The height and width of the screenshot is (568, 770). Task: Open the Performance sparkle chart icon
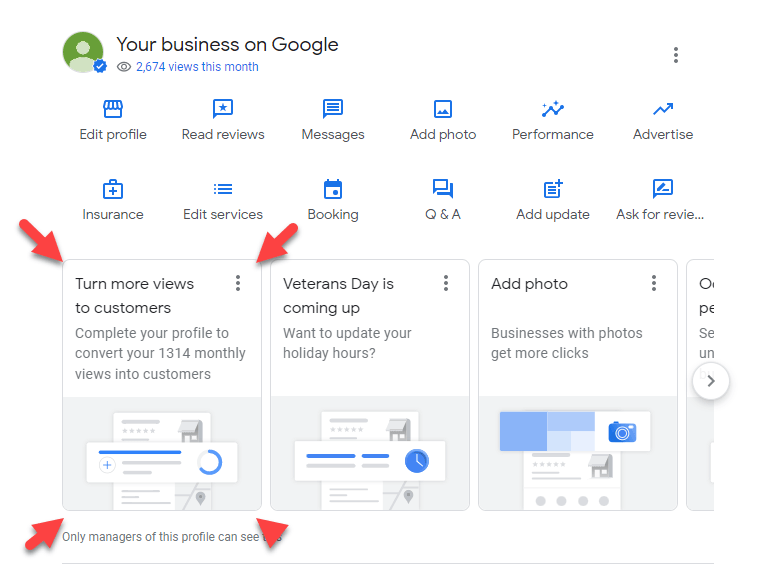click(x=553, y=109)
